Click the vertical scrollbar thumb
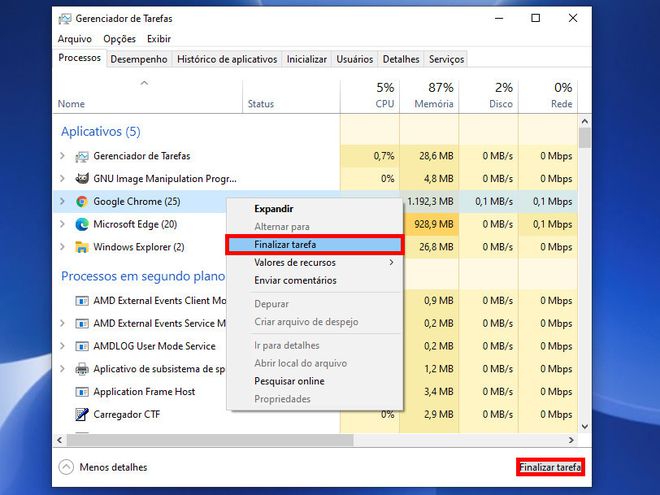 (585, 138)
